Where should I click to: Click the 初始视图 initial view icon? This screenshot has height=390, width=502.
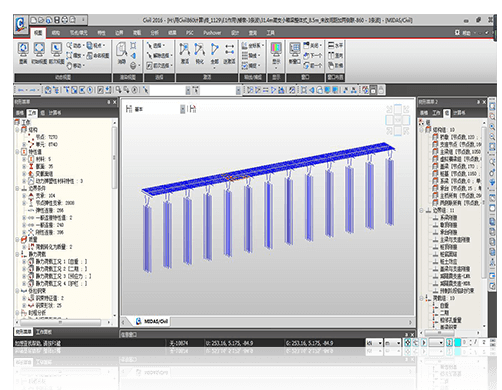39,50
